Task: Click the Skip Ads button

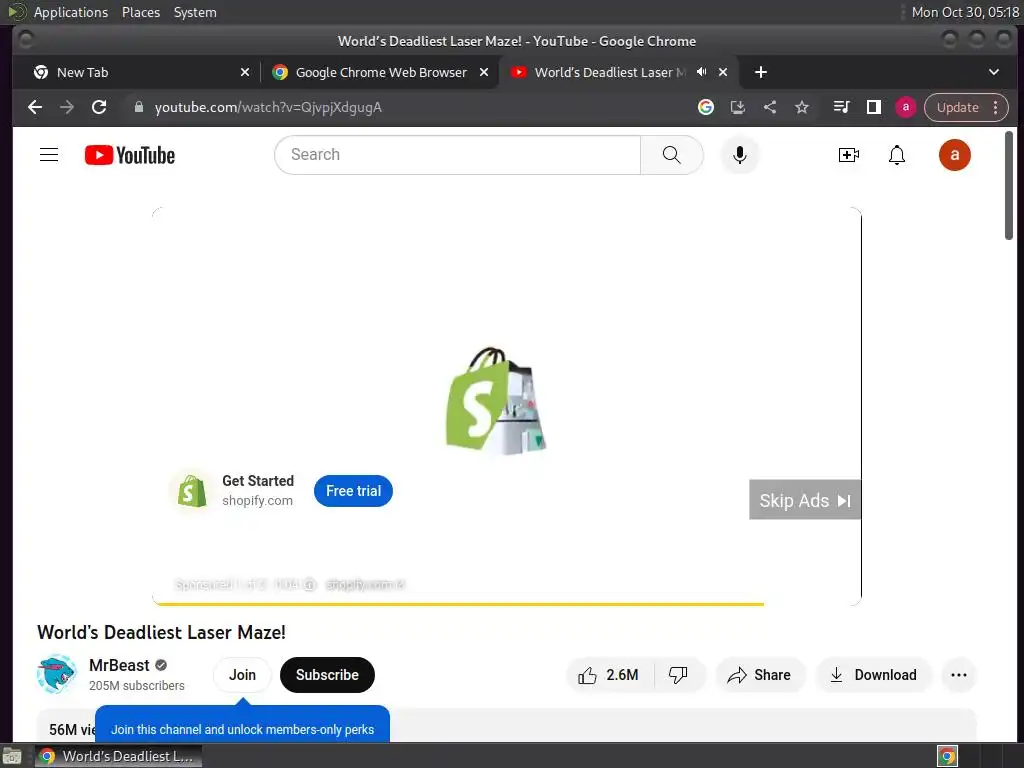Action: [x=805, y=500]
